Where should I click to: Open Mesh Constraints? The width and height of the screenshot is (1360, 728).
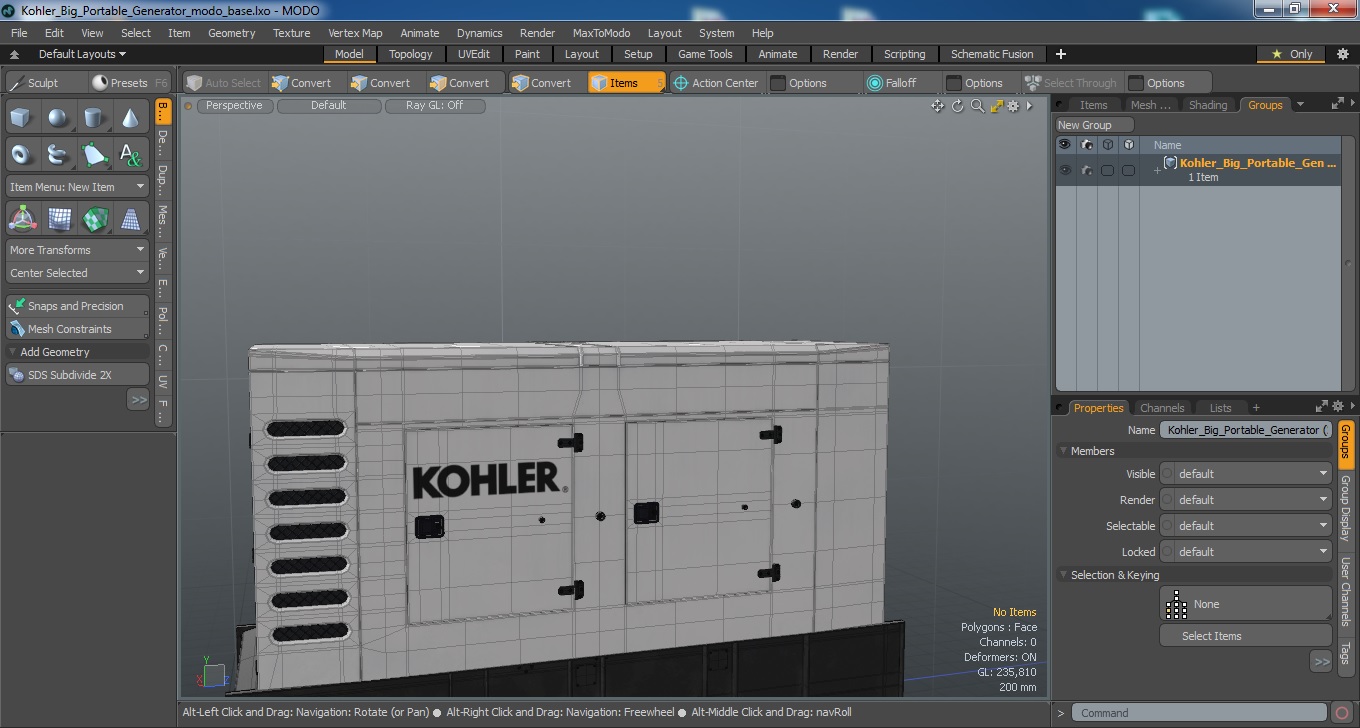click(77, 329)
